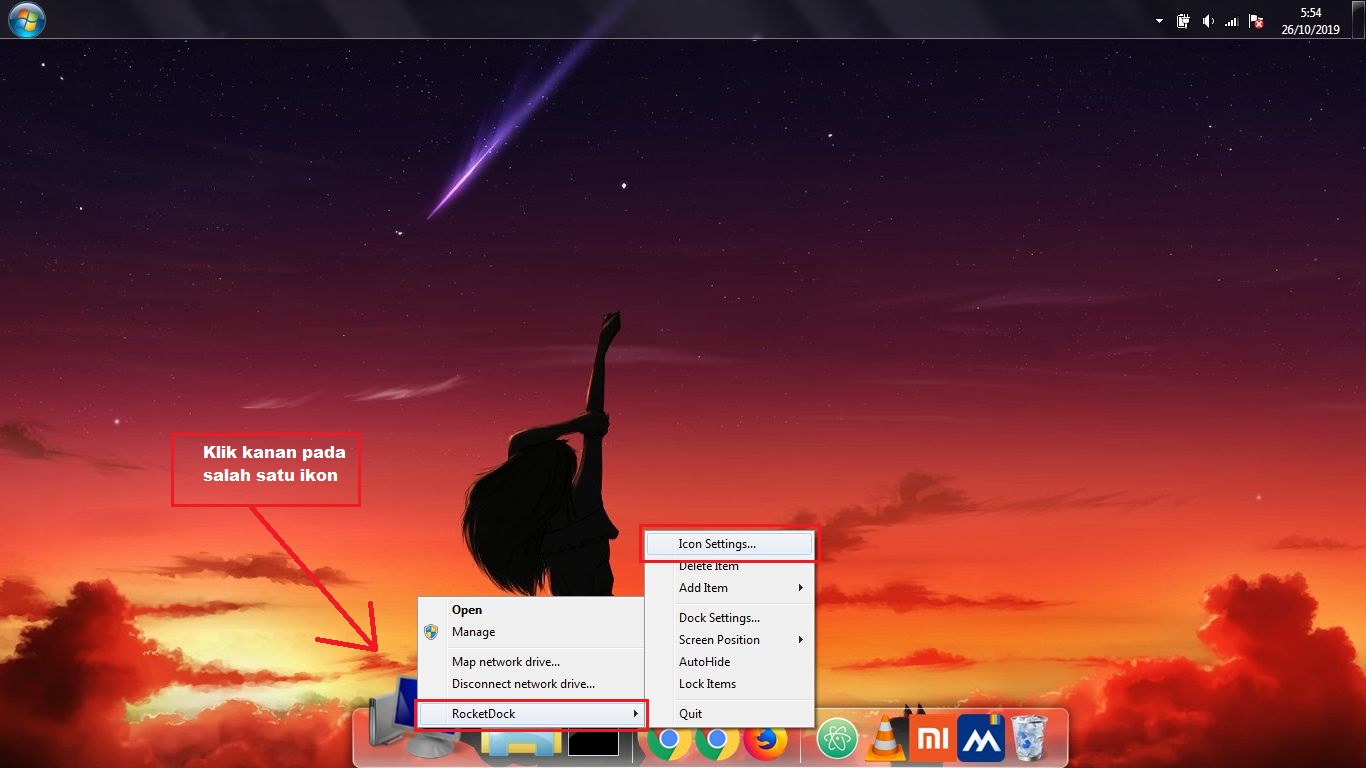Open the Windows Start menu orb
This screenshot has height=768, width=1366.
(26, 19)
